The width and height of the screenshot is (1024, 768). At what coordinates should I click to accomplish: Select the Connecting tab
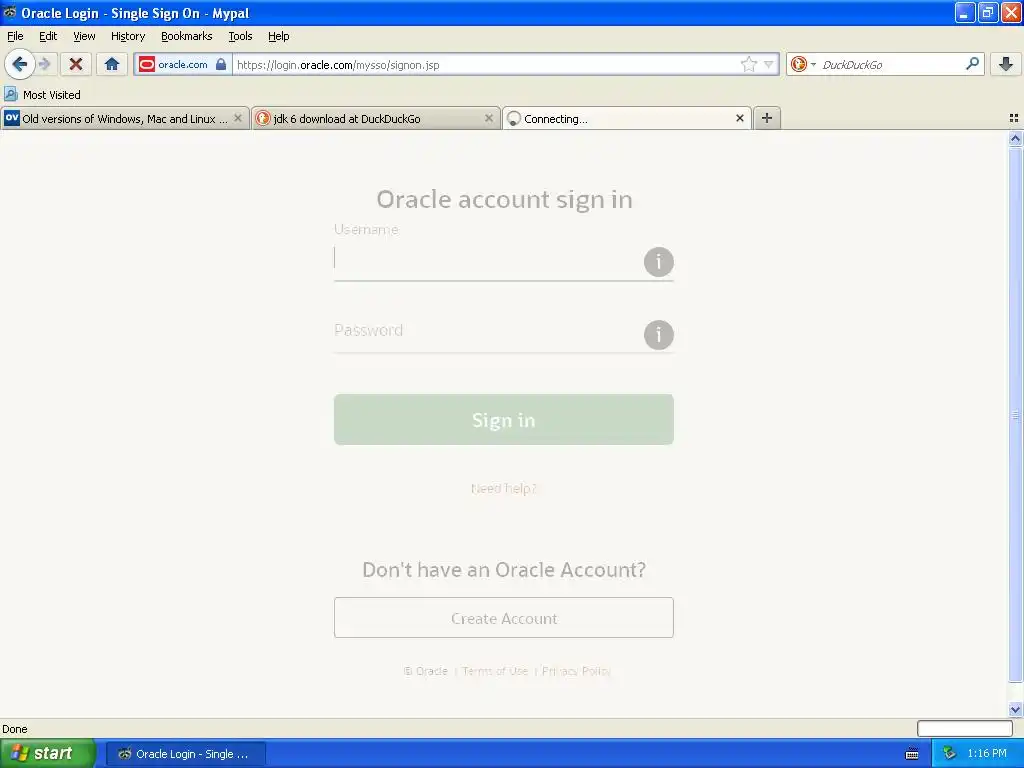(x=627, y=118)
